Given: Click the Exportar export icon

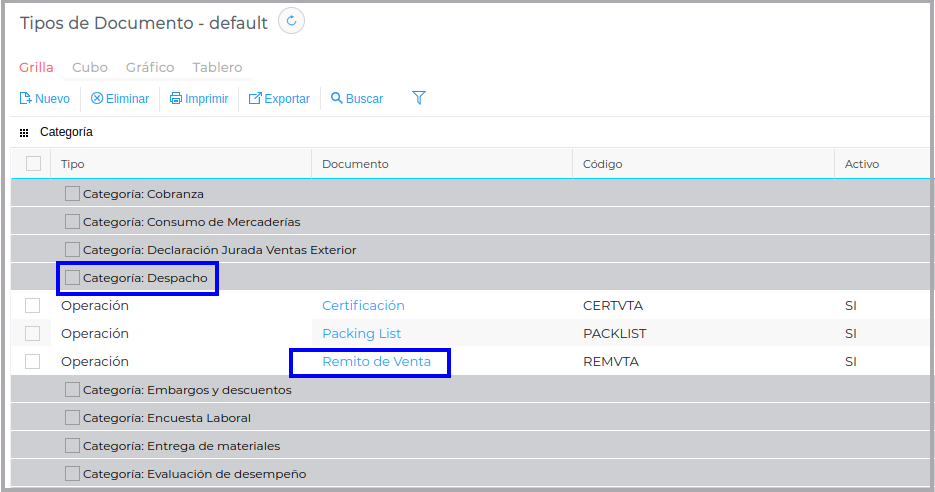Looking at the screenshot, I should [x=255, y=99].
